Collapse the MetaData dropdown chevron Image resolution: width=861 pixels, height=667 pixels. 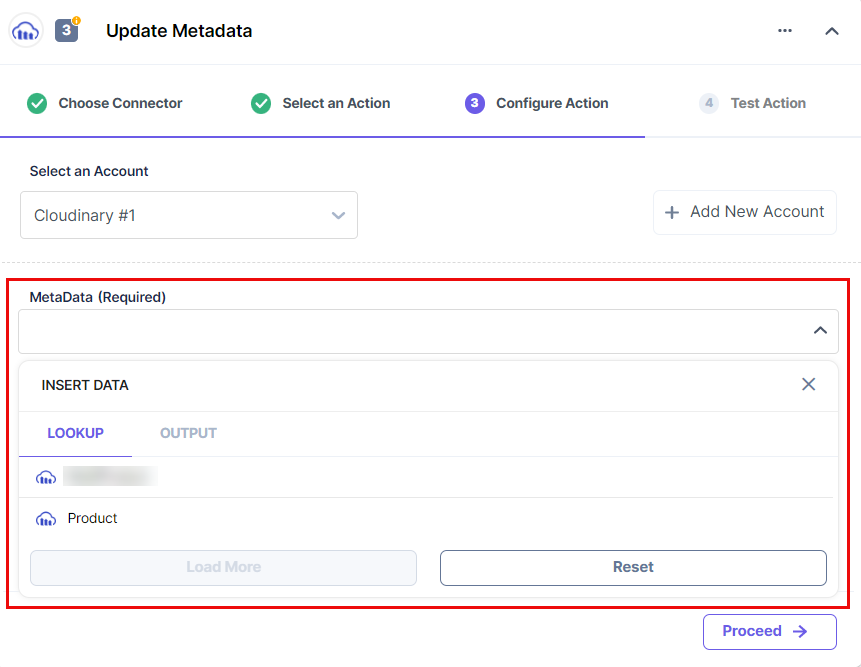coord(820,330)
